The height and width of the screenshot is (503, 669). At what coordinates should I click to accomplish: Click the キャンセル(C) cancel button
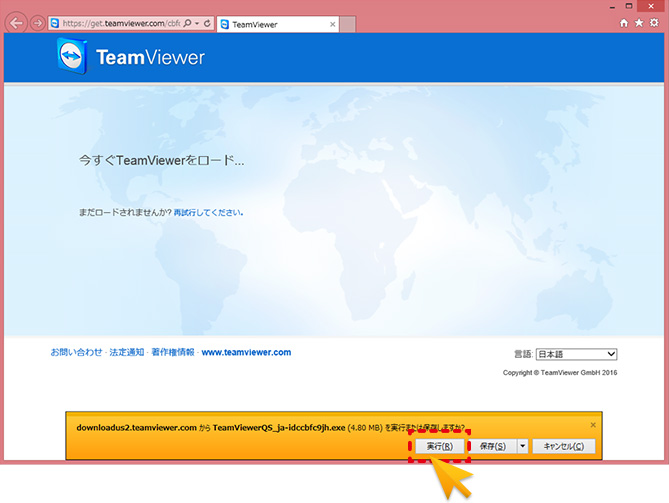click(564, 446)
